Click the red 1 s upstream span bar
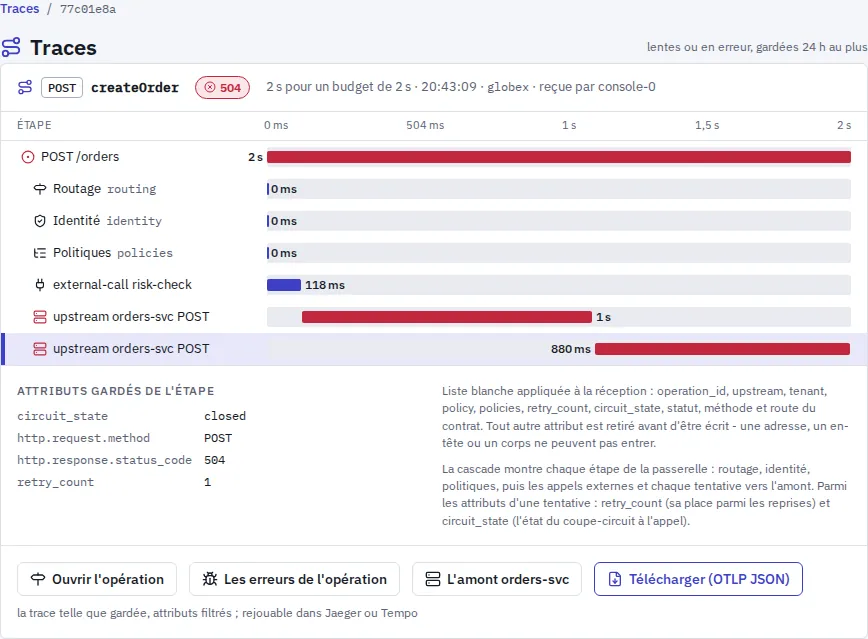The width and height of the screenshot is (868, 639). point(447,317)
